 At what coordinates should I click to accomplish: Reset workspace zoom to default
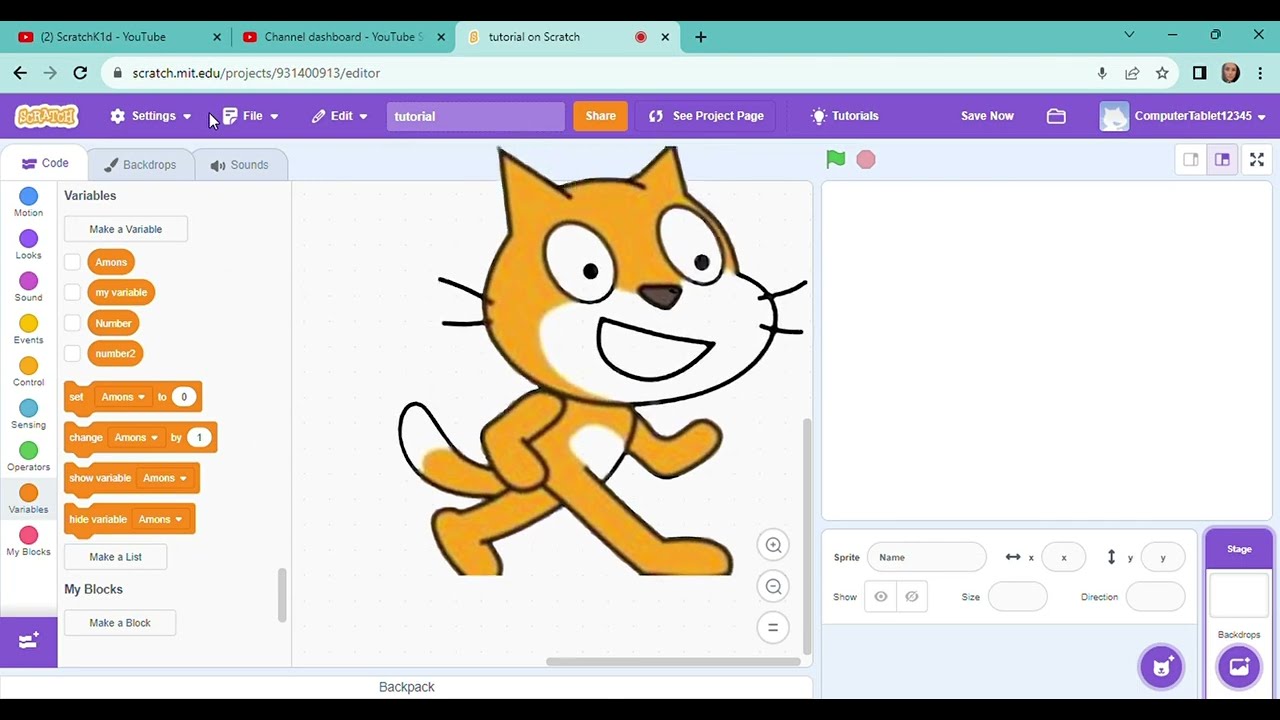[x=773, y=628]
